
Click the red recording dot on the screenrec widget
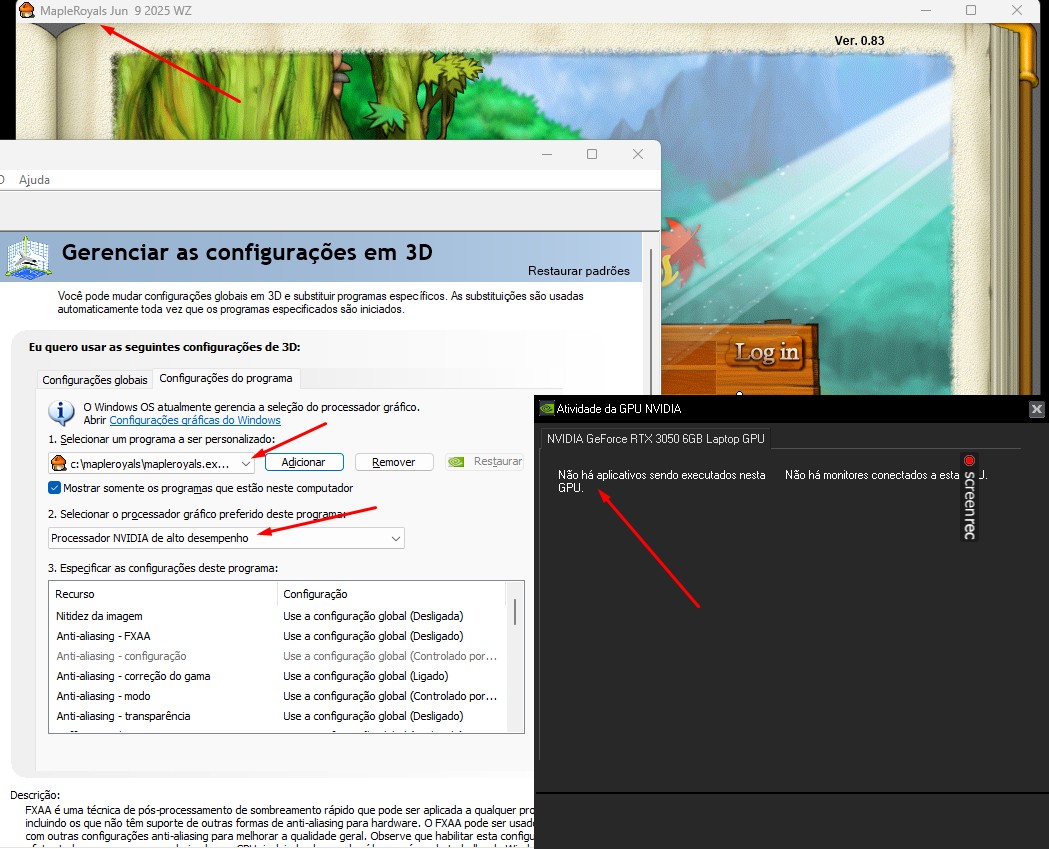(969, 460)
